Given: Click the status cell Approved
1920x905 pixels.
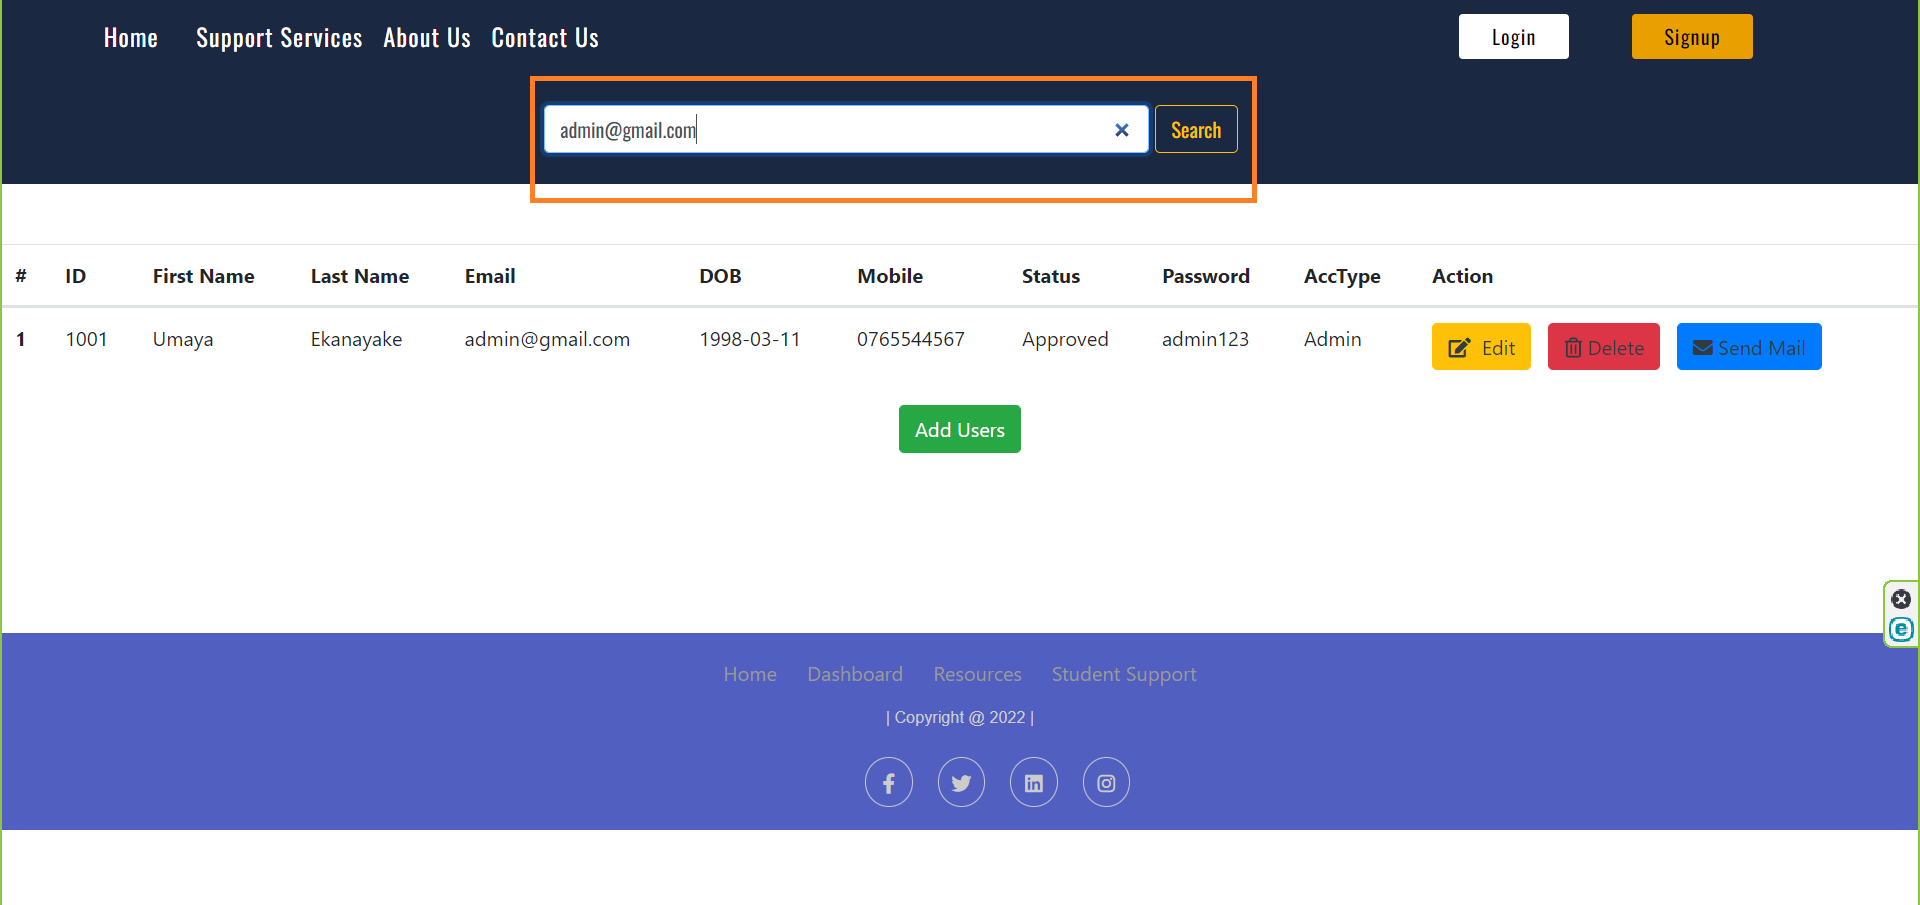Looking at the screenshot, I should coord(1065,339).
